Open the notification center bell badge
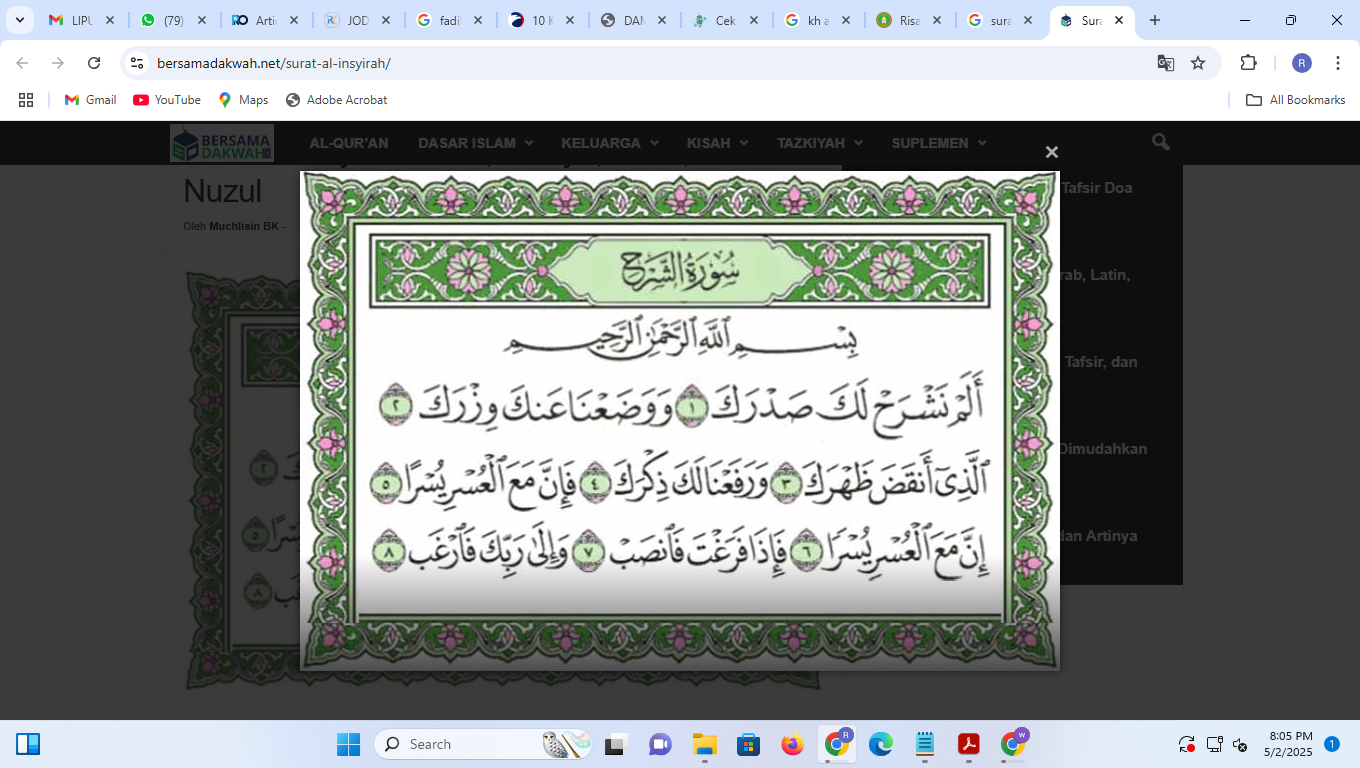This screenshot has height=768, width=1360. tap(1331, 743)
